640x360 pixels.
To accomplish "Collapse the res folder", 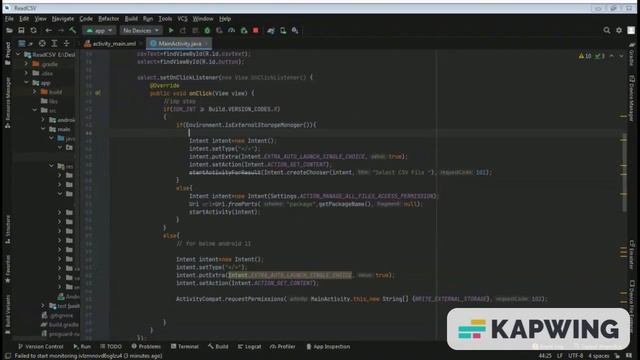I will (x=51, y=166).
